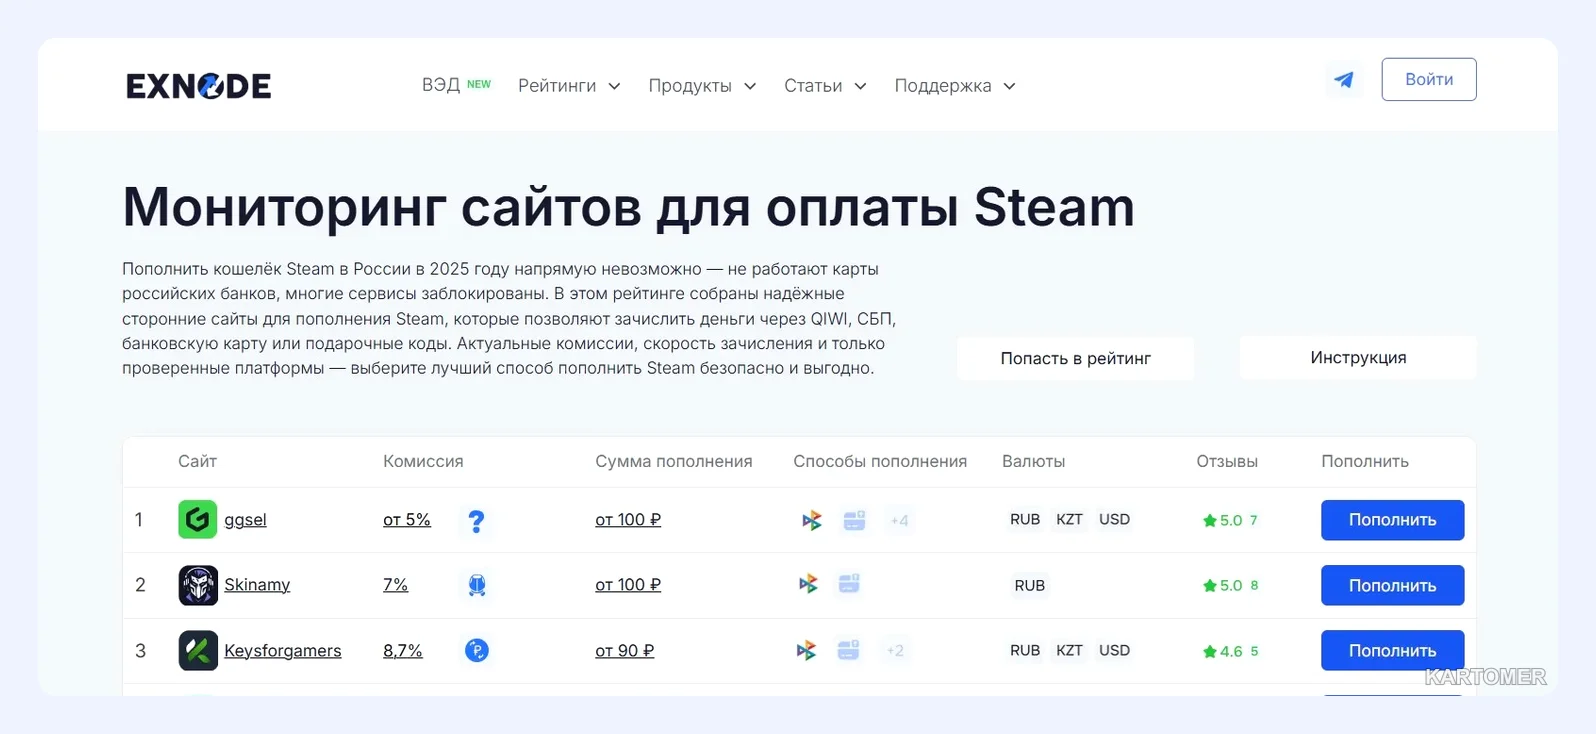Expand the Рейтинги dropdown menu

(569, 86)
